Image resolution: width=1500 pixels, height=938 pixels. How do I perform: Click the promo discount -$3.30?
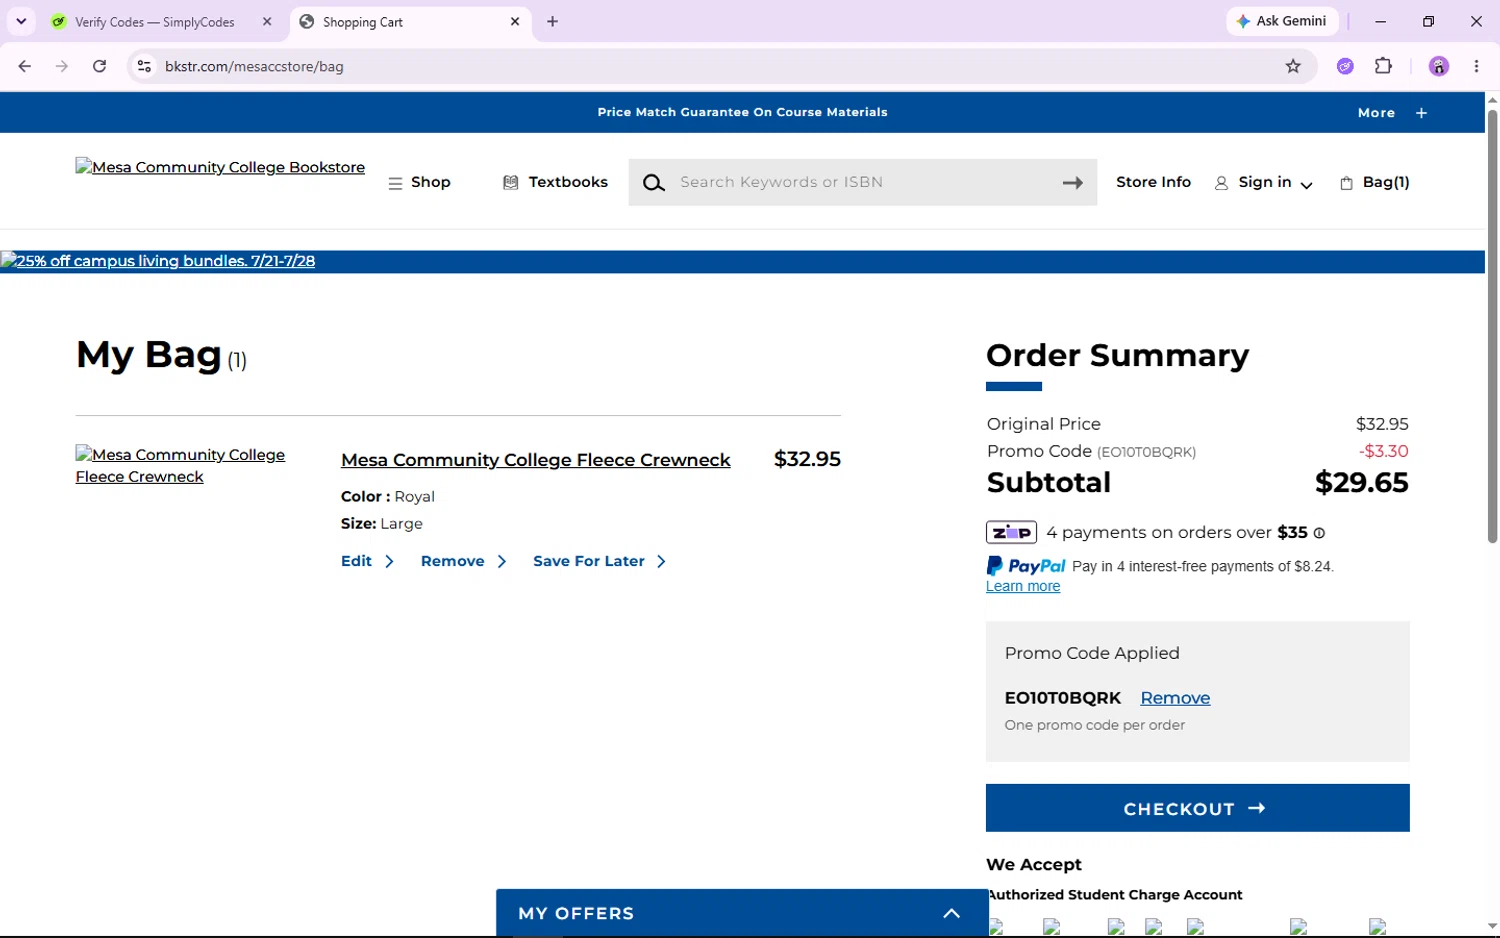point(1384,451)
